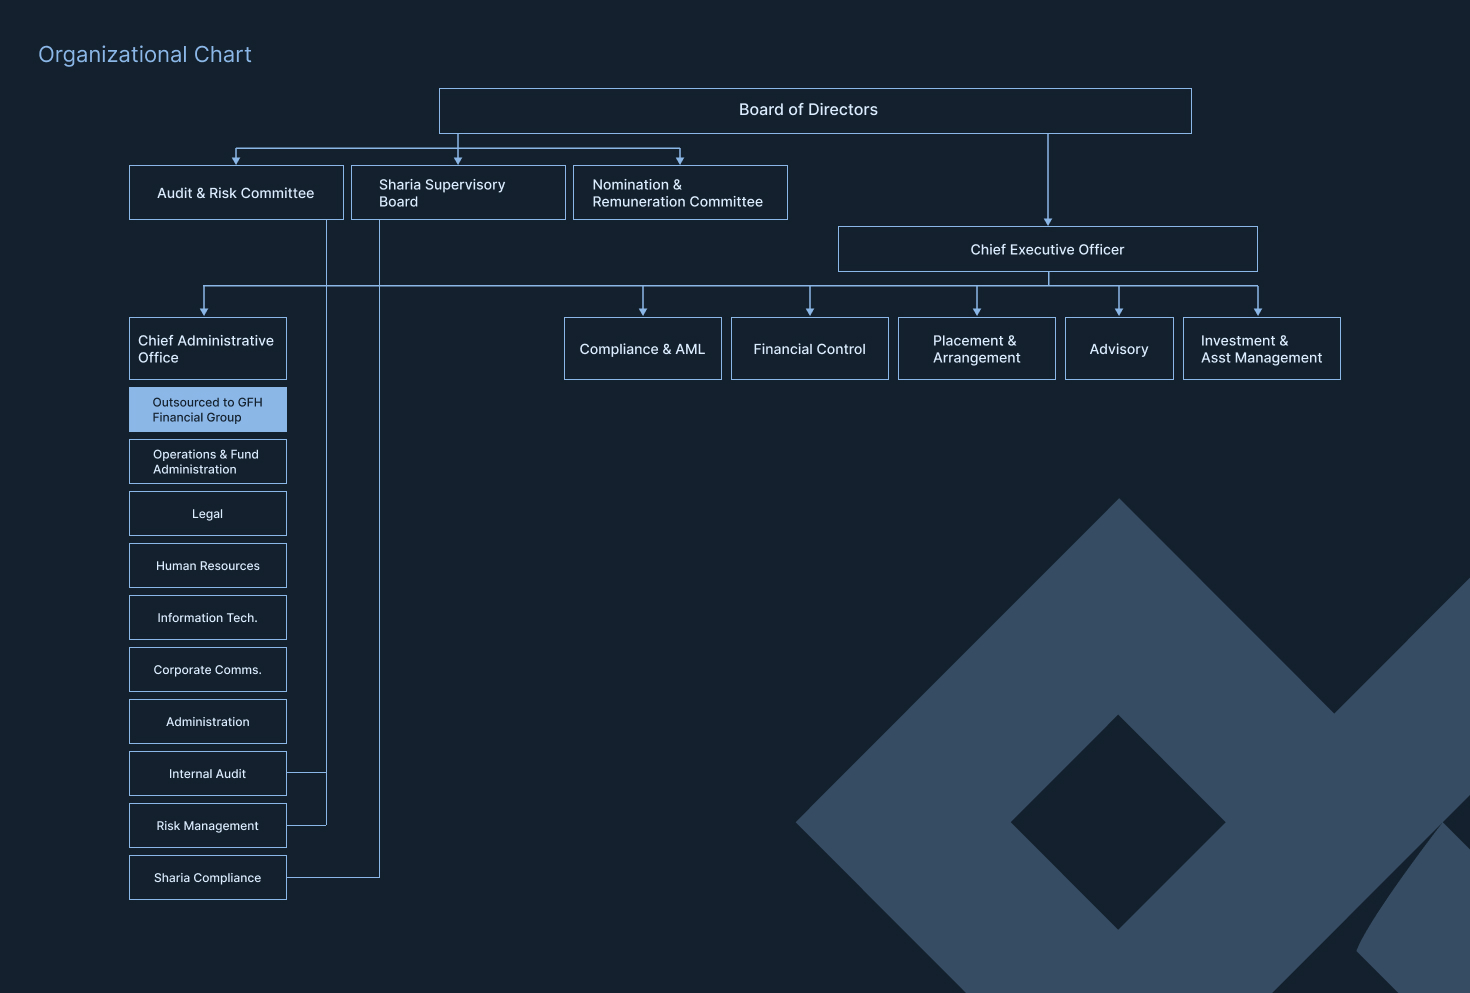1470x993 pixels.
Task: Click the Compliance & AML box
Action: (x=642, y=349)
